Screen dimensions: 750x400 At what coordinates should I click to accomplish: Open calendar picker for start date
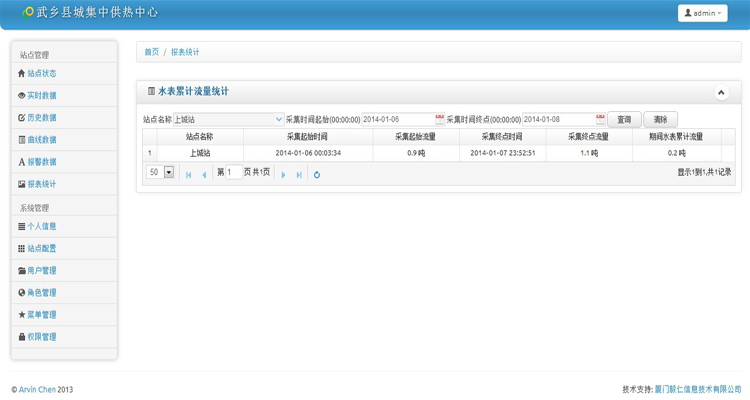pos(440,119)
